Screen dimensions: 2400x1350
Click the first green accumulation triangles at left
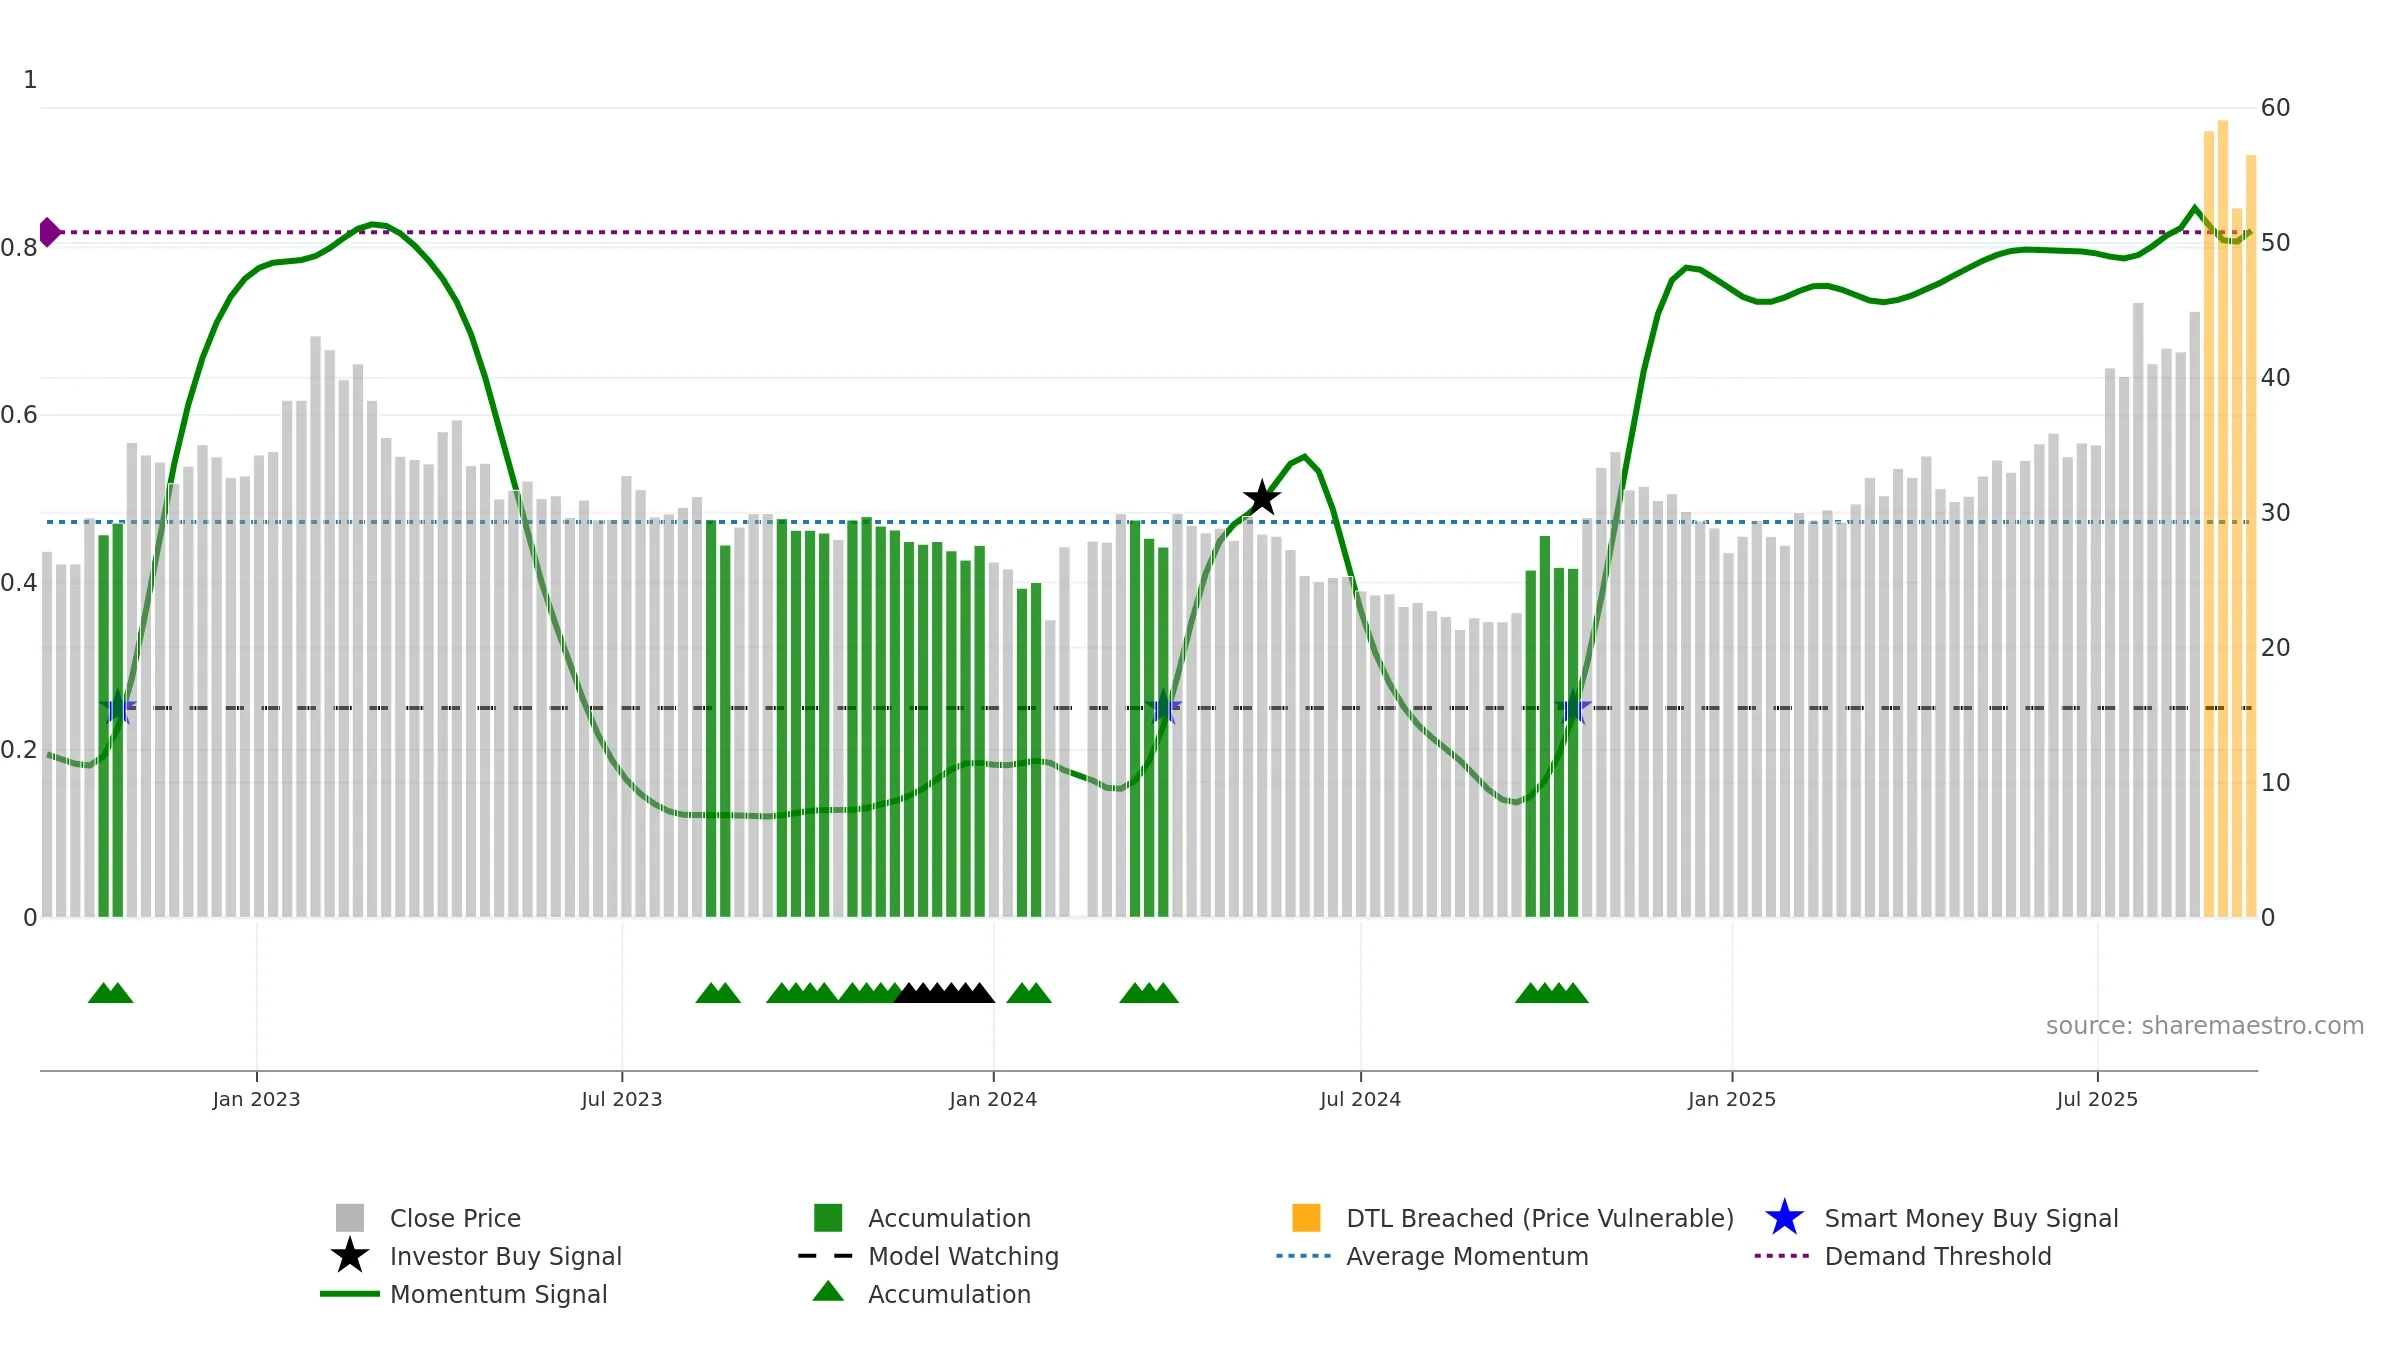coord(110,993)
